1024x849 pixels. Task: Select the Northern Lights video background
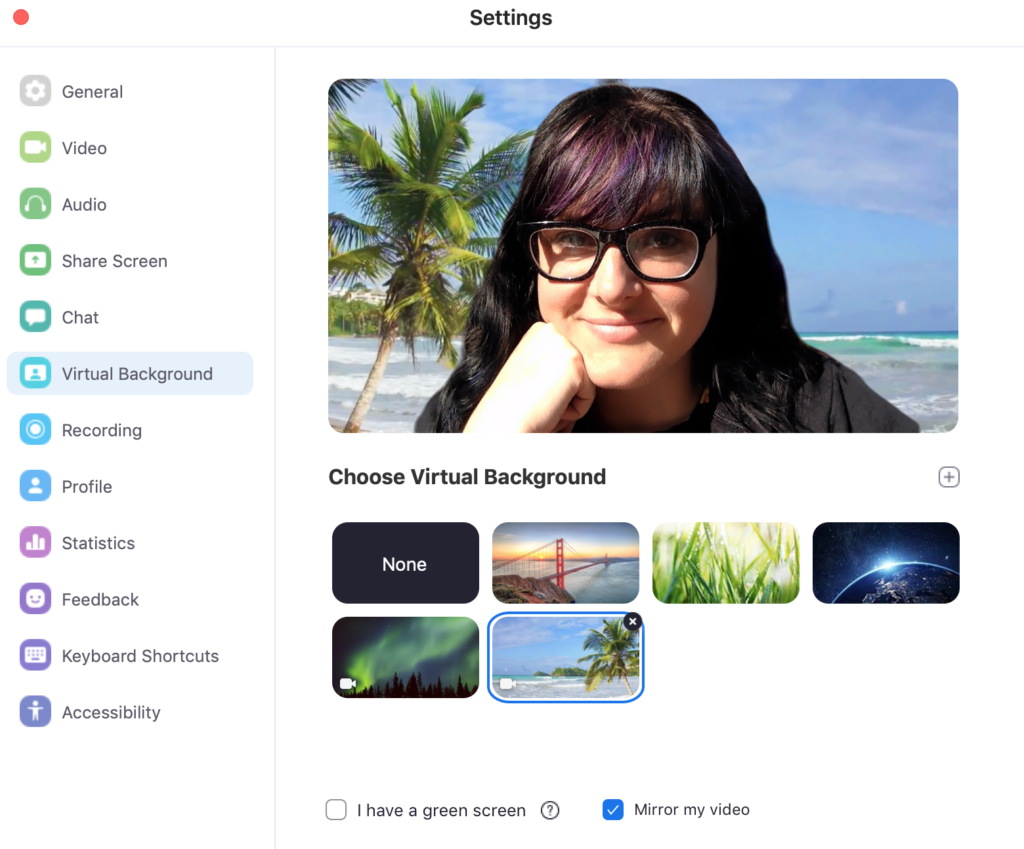(405, 657)
